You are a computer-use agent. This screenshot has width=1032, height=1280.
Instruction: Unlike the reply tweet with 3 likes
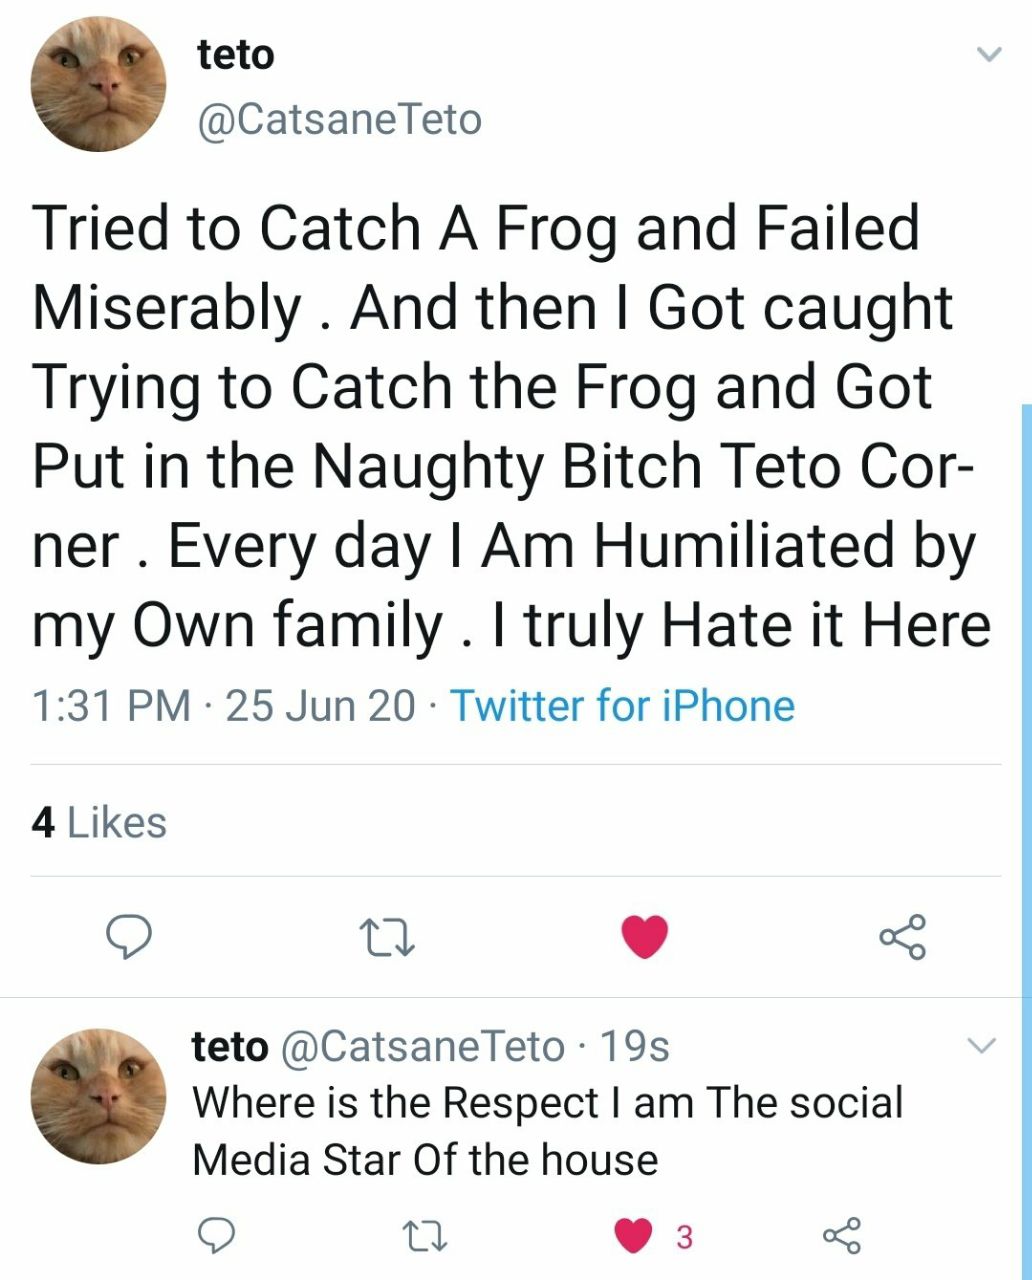tap(633, 1237)
